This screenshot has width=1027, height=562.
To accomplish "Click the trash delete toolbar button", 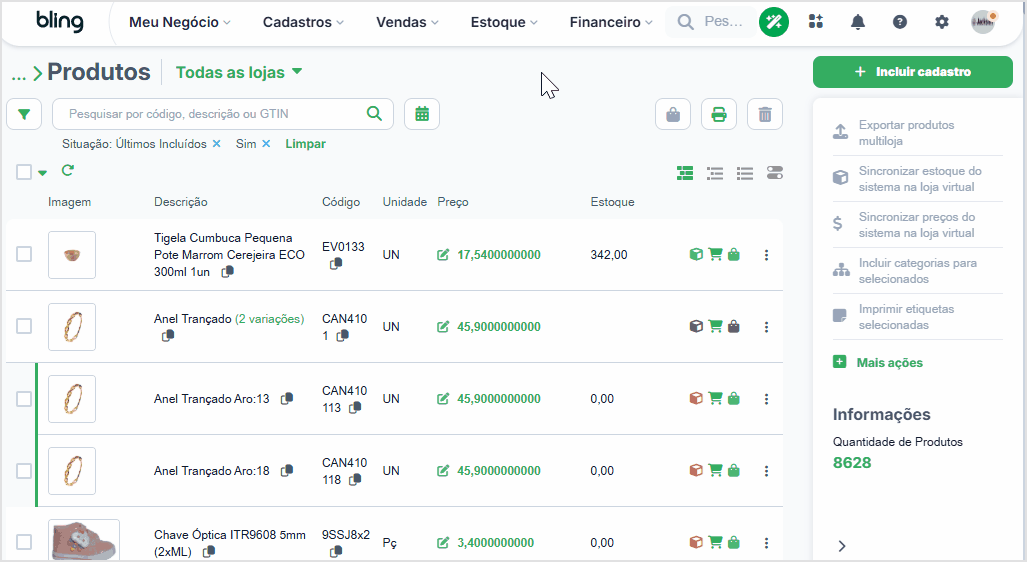I will (764, 115).
